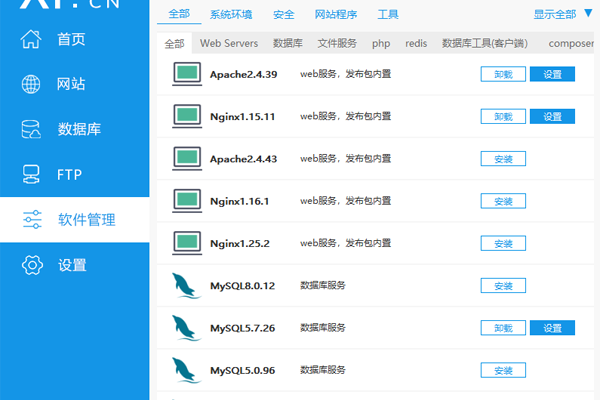600x400 pixels.
Task: Click the Nginx1.25.2 monitor icon
Action: tap(186, 243)
